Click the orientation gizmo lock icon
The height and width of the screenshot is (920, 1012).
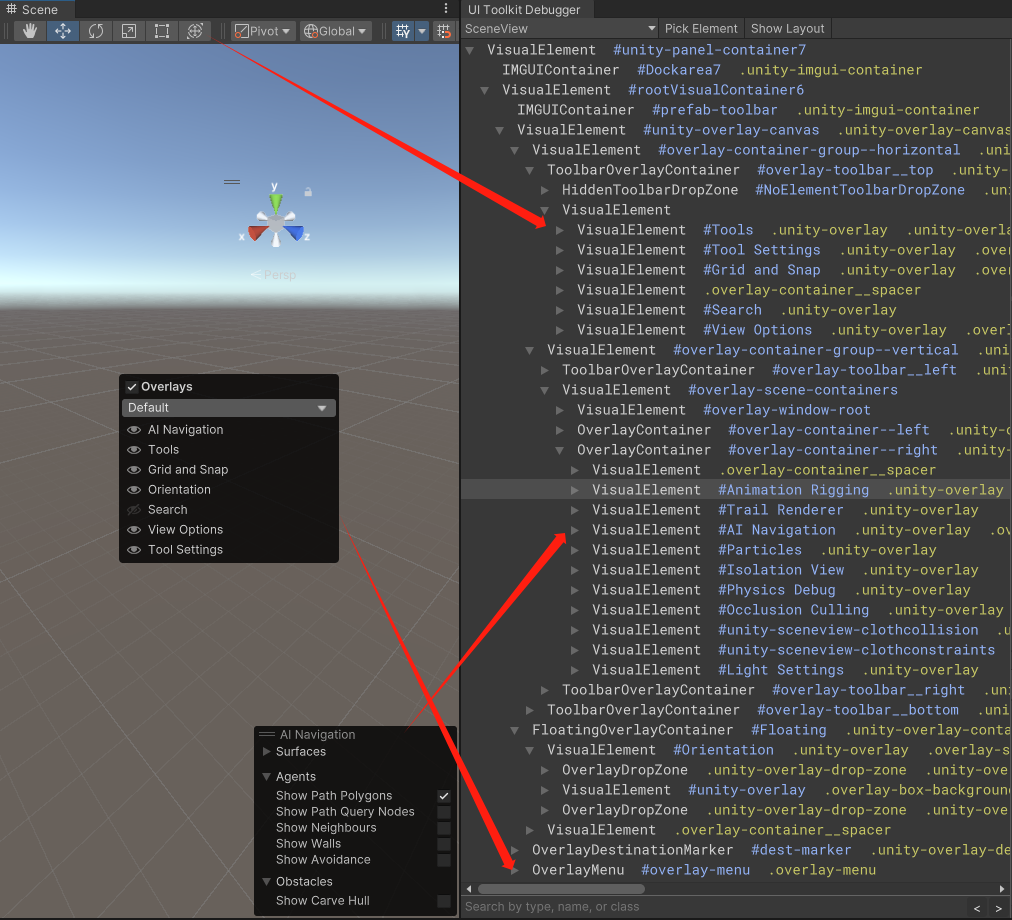point(308,192)
